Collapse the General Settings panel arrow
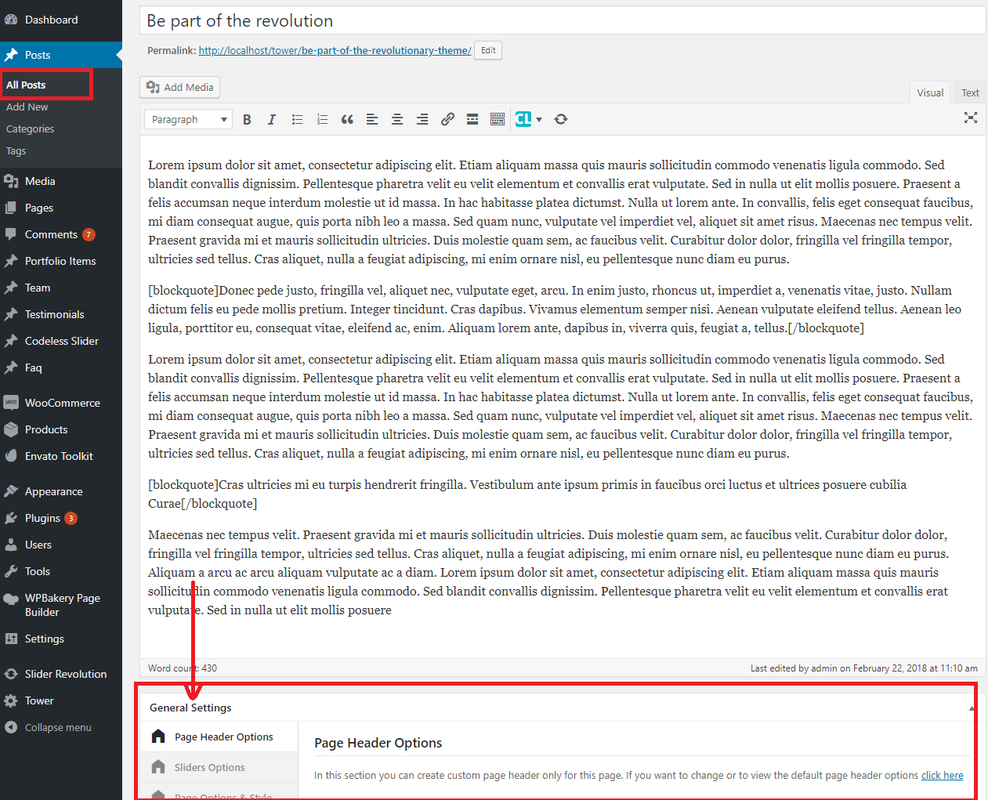 tap(971, 709)
